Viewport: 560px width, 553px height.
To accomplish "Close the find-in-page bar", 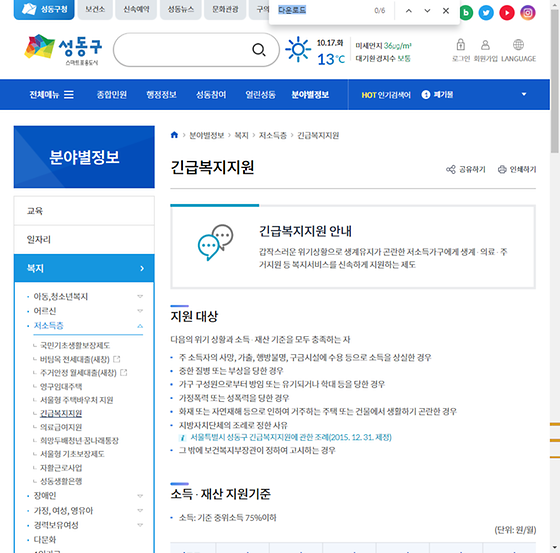I will tap(446, 11).
